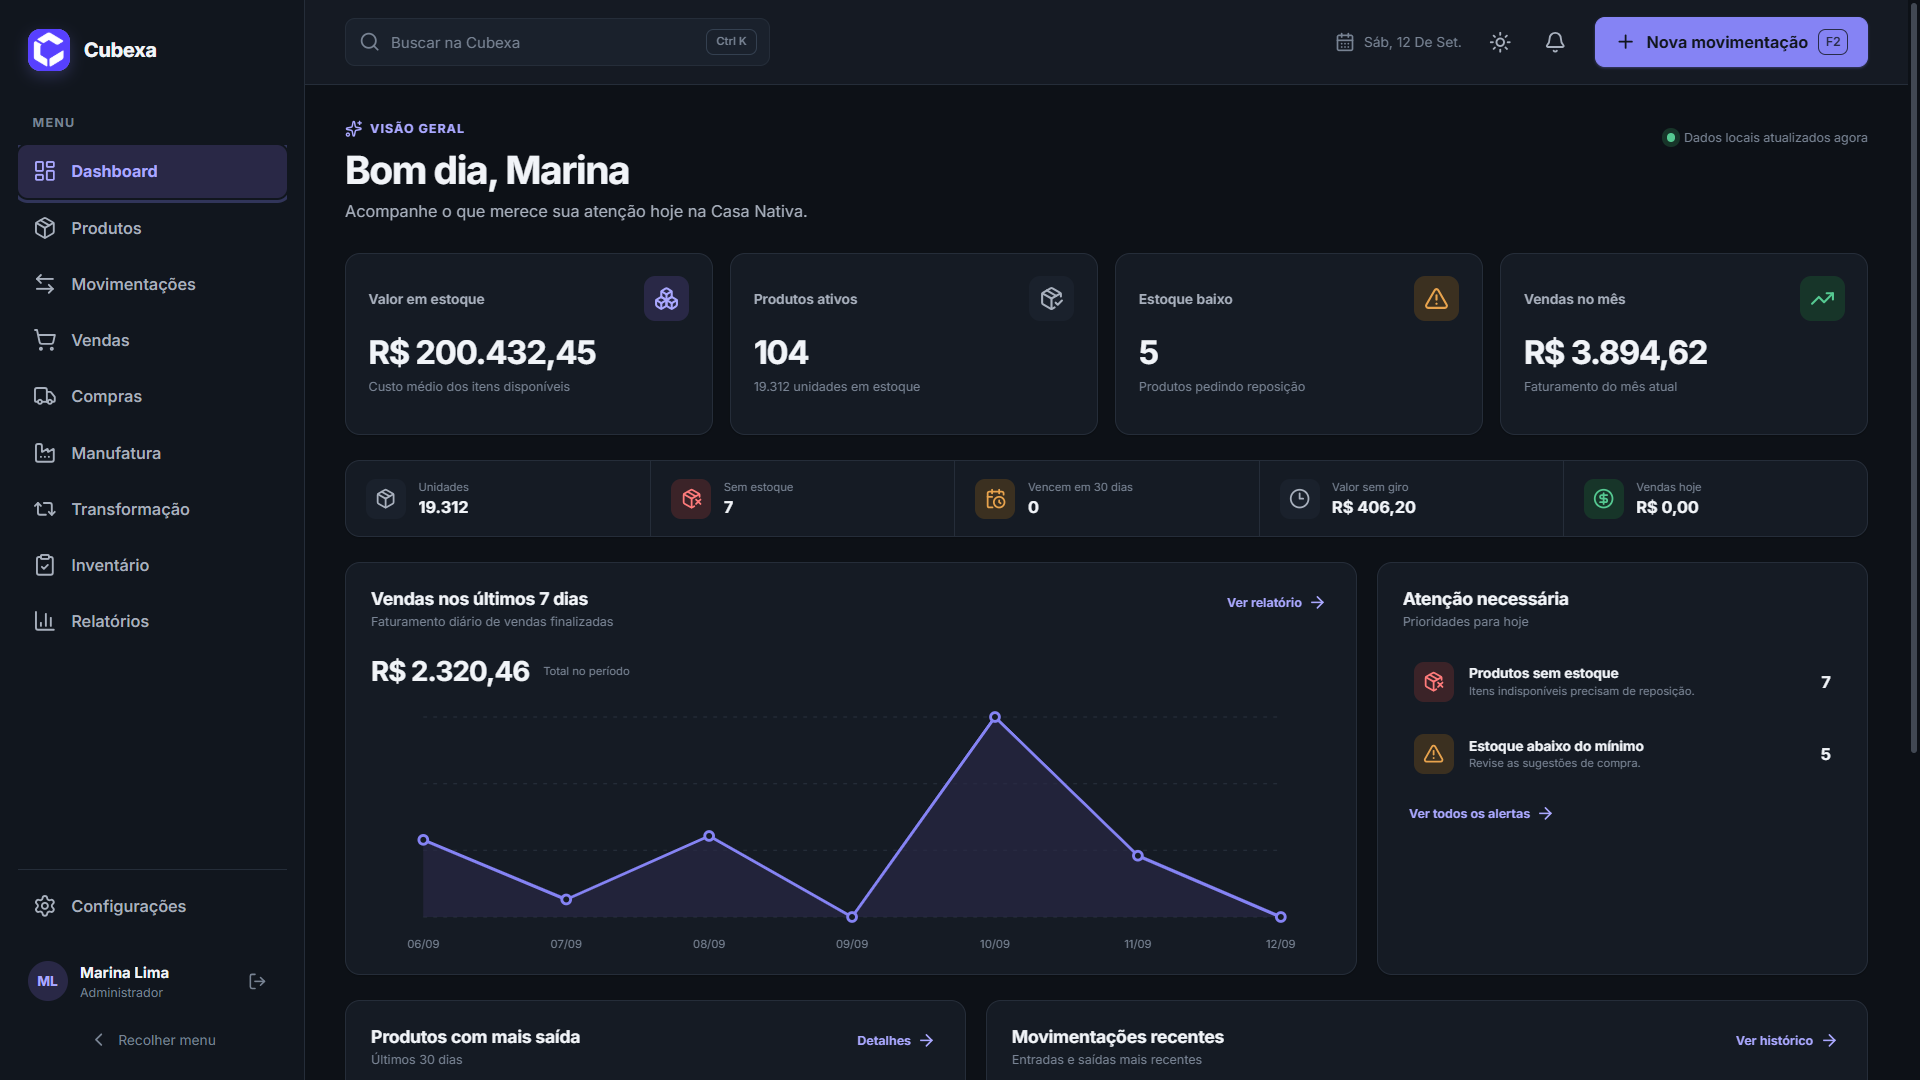The width and height of the screenshot is (1920, 1080).
Task: Click the Estoque abaixo do mínimo text
Action: pyautogui.click(x=1556, y=746)
